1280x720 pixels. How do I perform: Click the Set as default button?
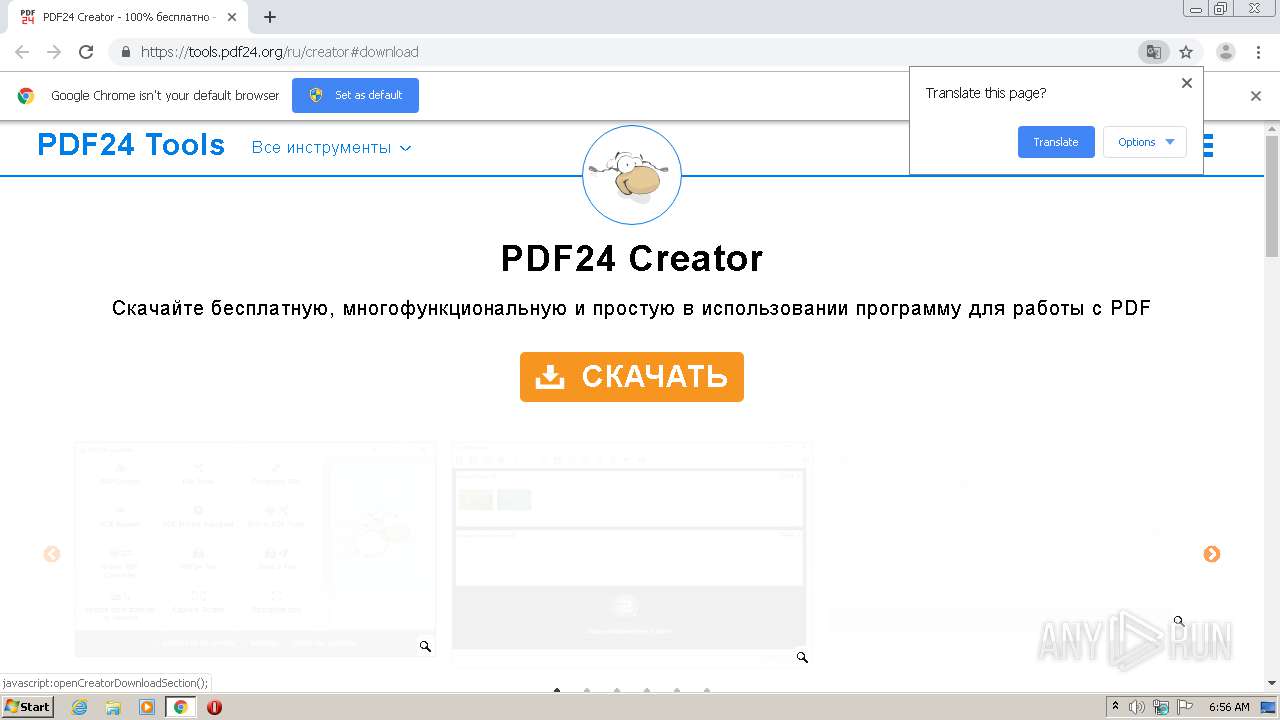(x=355, y=95)
